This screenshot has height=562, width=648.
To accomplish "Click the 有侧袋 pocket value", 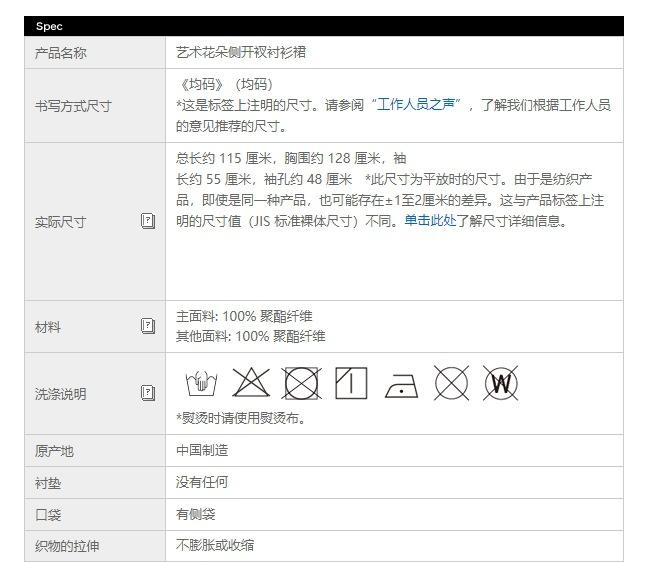I will 196,514.
